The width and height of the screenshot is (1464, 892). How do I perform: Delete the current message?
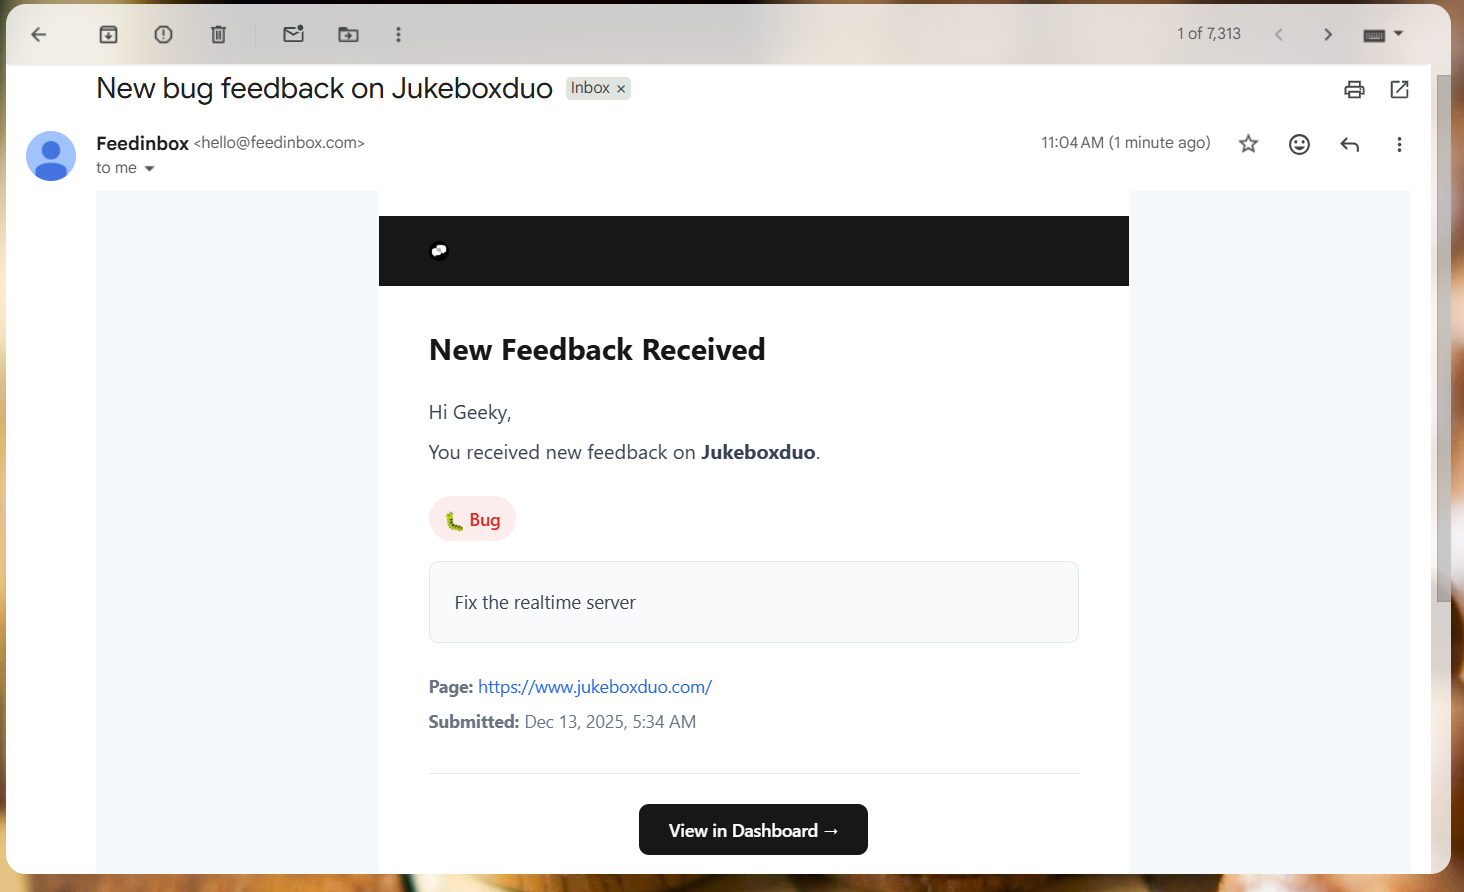coord(218,33)
